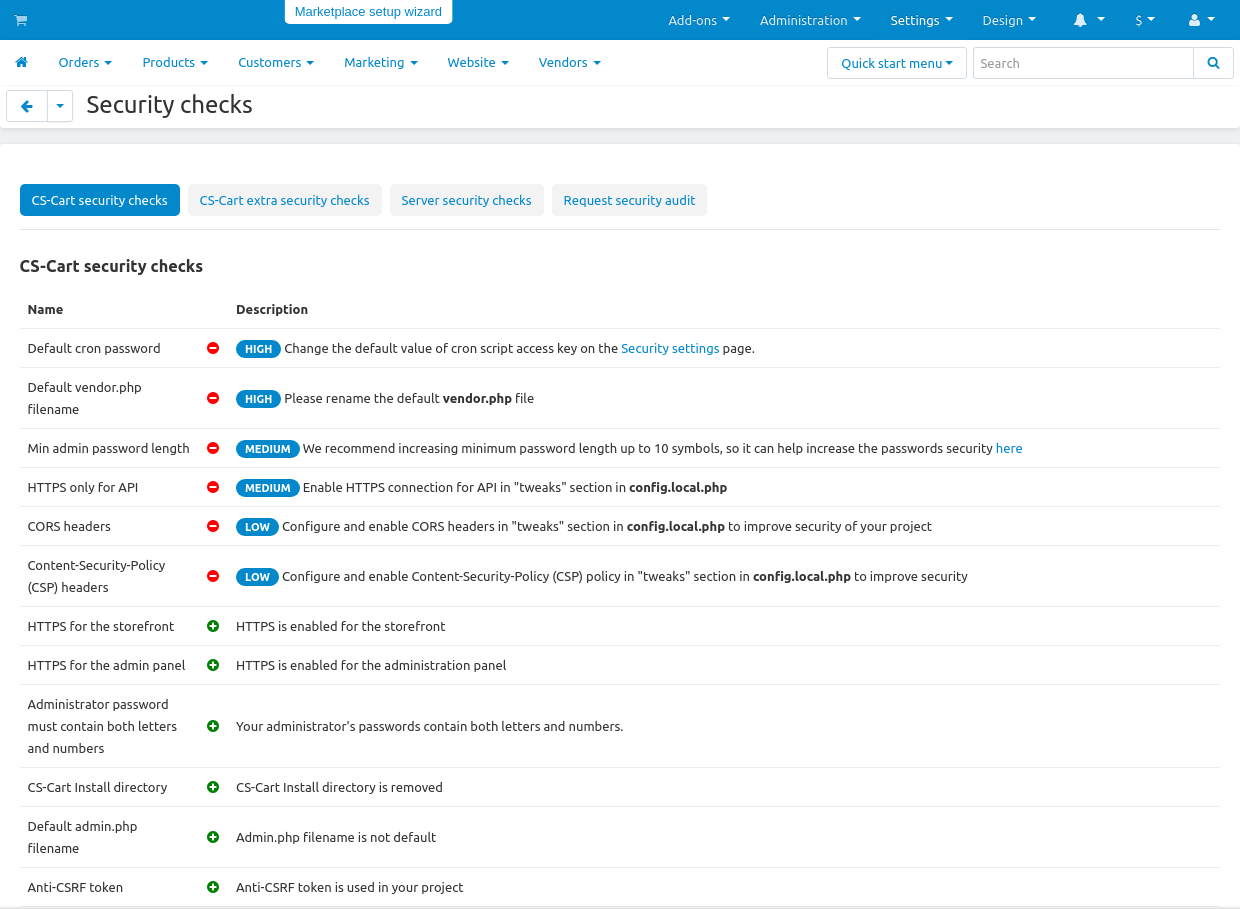Click green icon for administrator password letters and numbers

[x=213, y=726]
